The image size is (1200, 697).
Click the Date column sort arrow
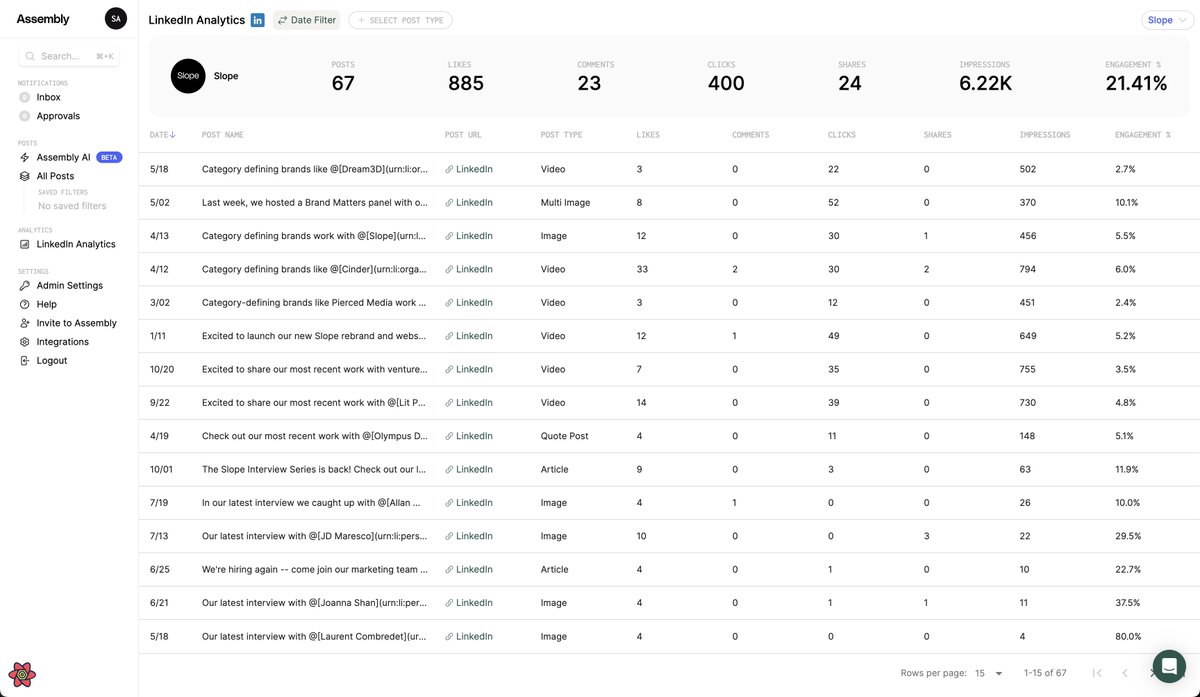coord(173,135)
